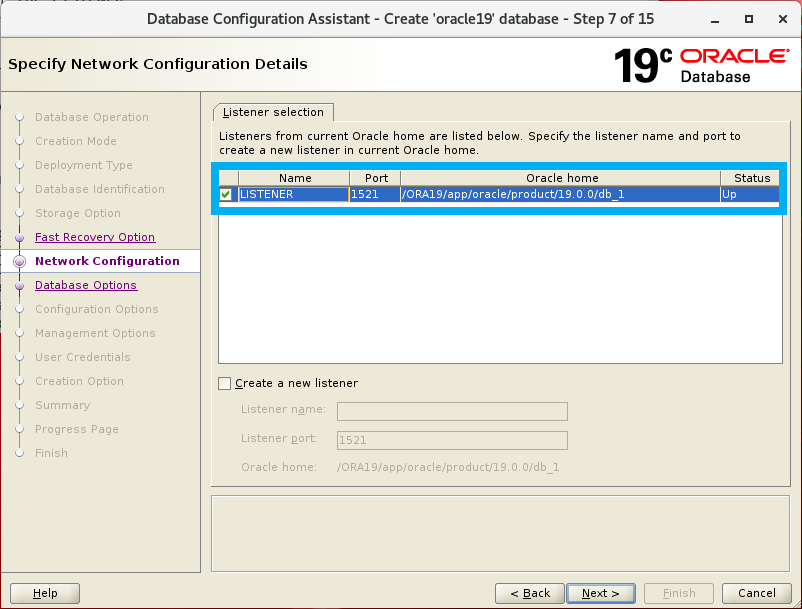
Task: Click the User Credentials step
Action: tap(83, 357)
